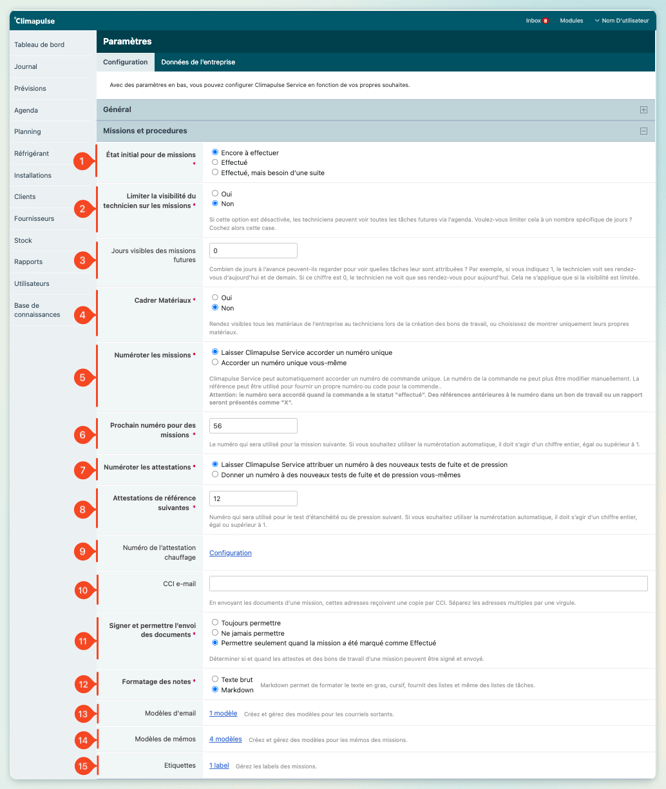Select the 'Effectué' initial state radio

point(215,162)
